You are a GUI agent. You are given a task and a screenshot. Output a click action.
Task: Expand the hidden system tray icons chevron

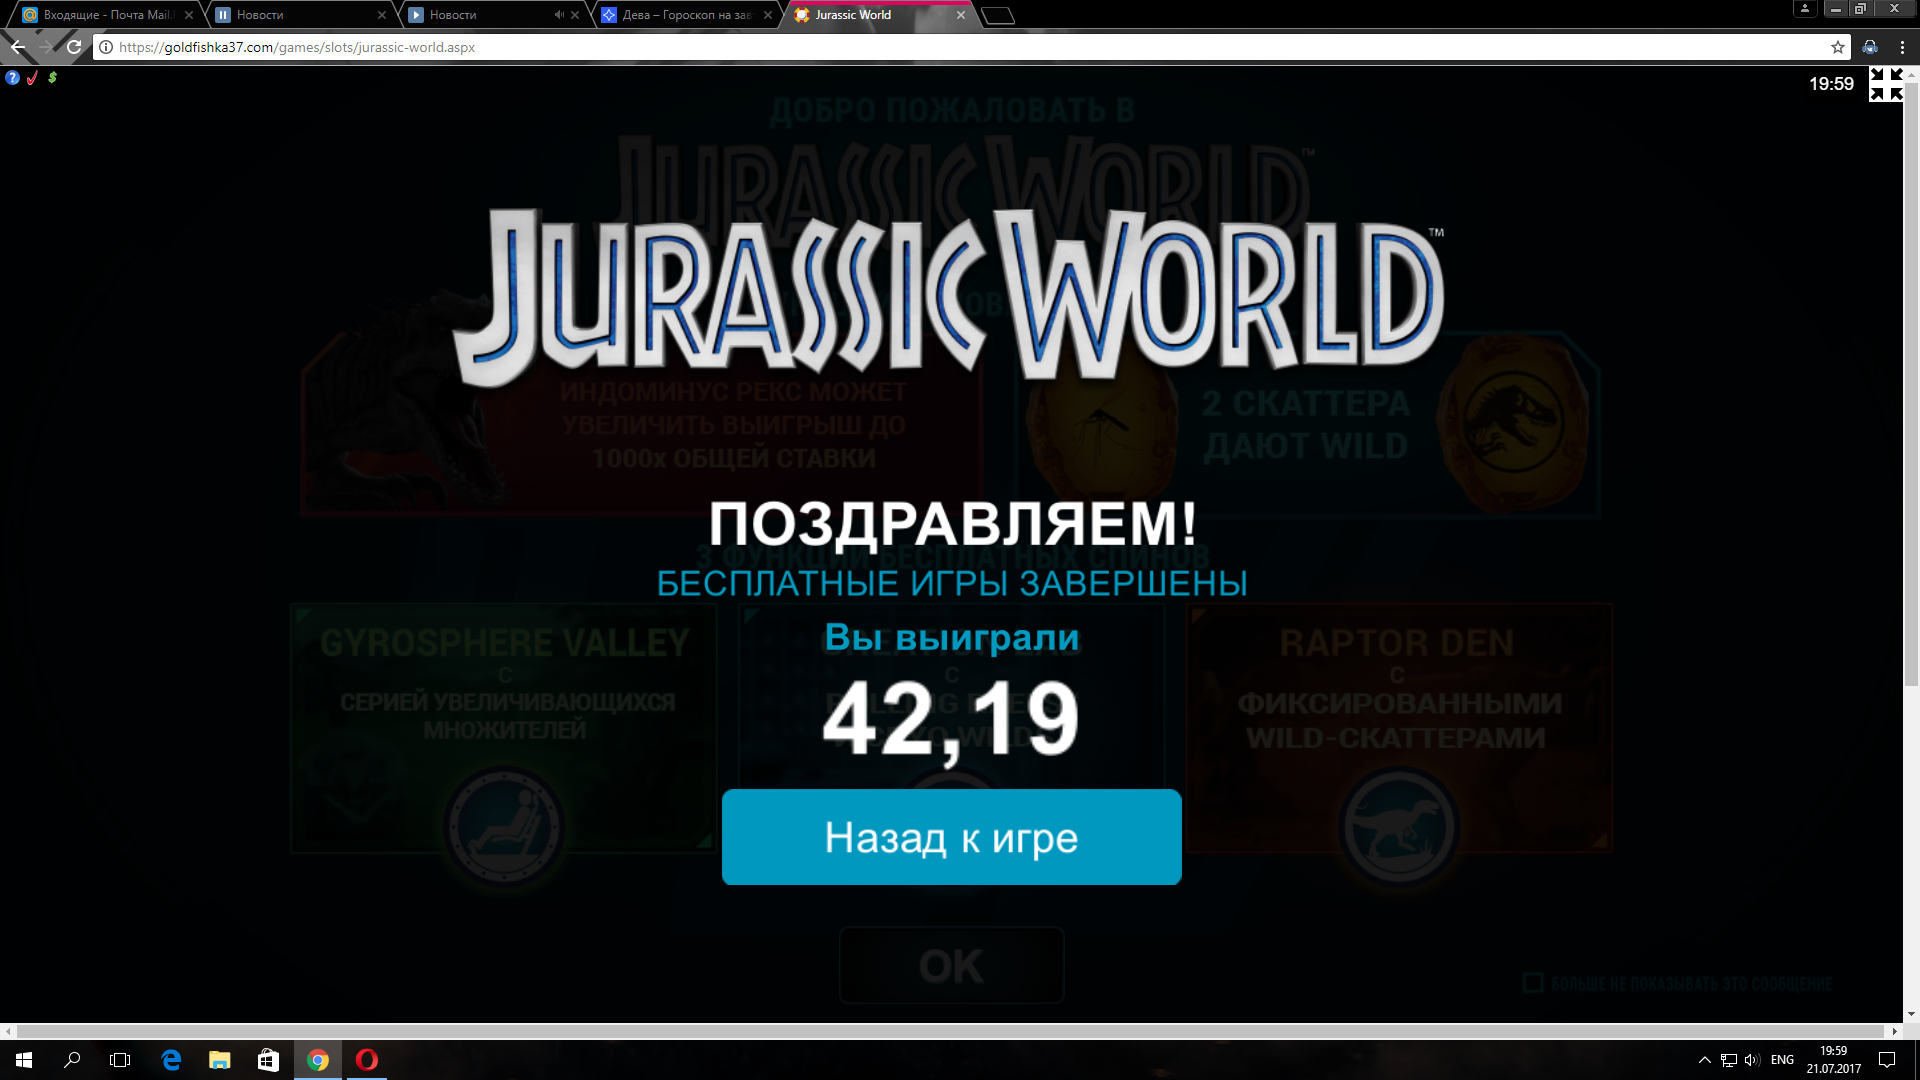1704,1060
